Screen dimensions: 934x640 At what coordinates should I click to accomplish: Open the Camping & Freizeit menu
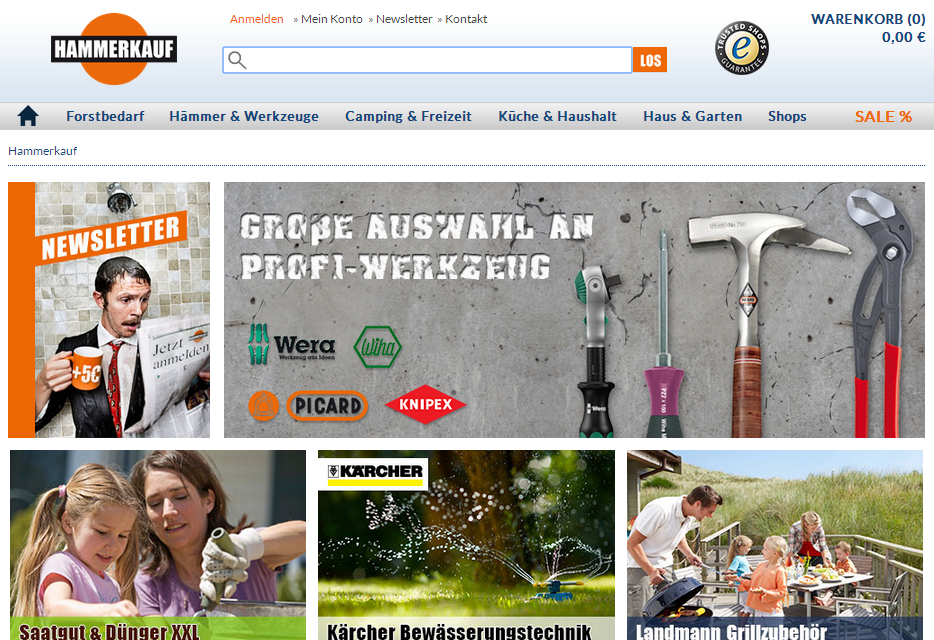tap(408, 116)
